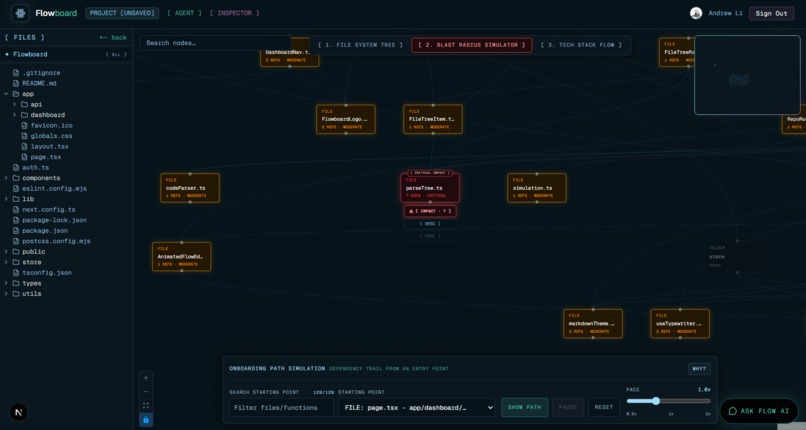This screenshot has height=430, width=806.
Task: Click the minimap overview panel
Action: pyautogui.click(x=747, y=75)
